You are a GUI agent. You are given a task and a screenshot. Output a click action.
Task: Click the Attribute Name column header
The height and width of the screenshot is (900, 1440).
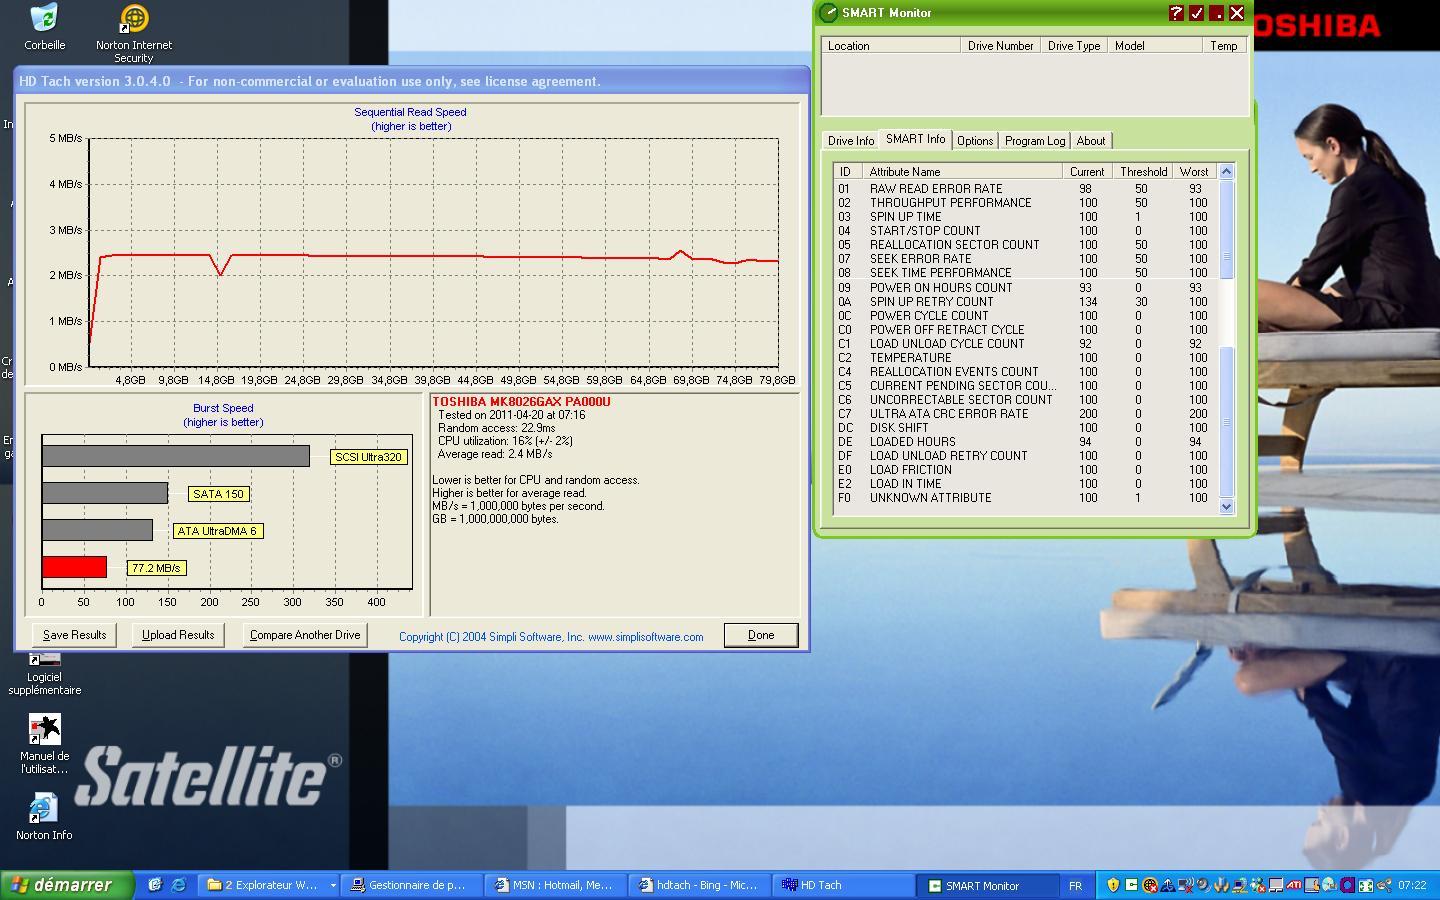click(962, 172)
